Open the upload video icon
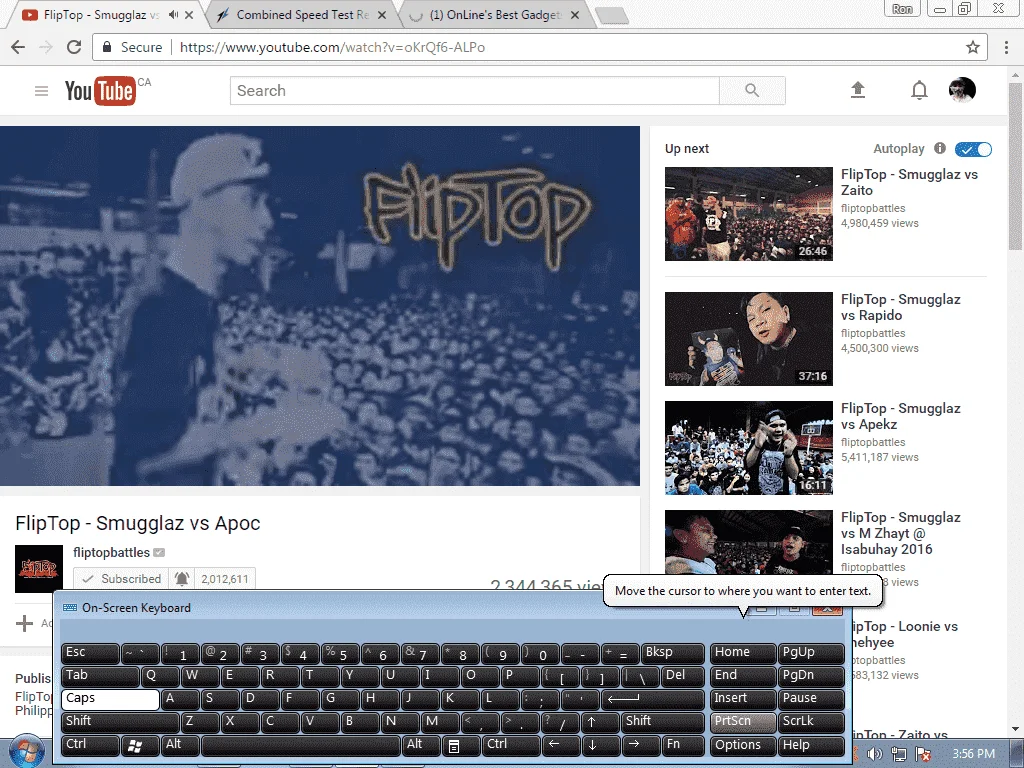Image resolution: width=1024 pixels, height=768 pixels. (x=857, y=90)
